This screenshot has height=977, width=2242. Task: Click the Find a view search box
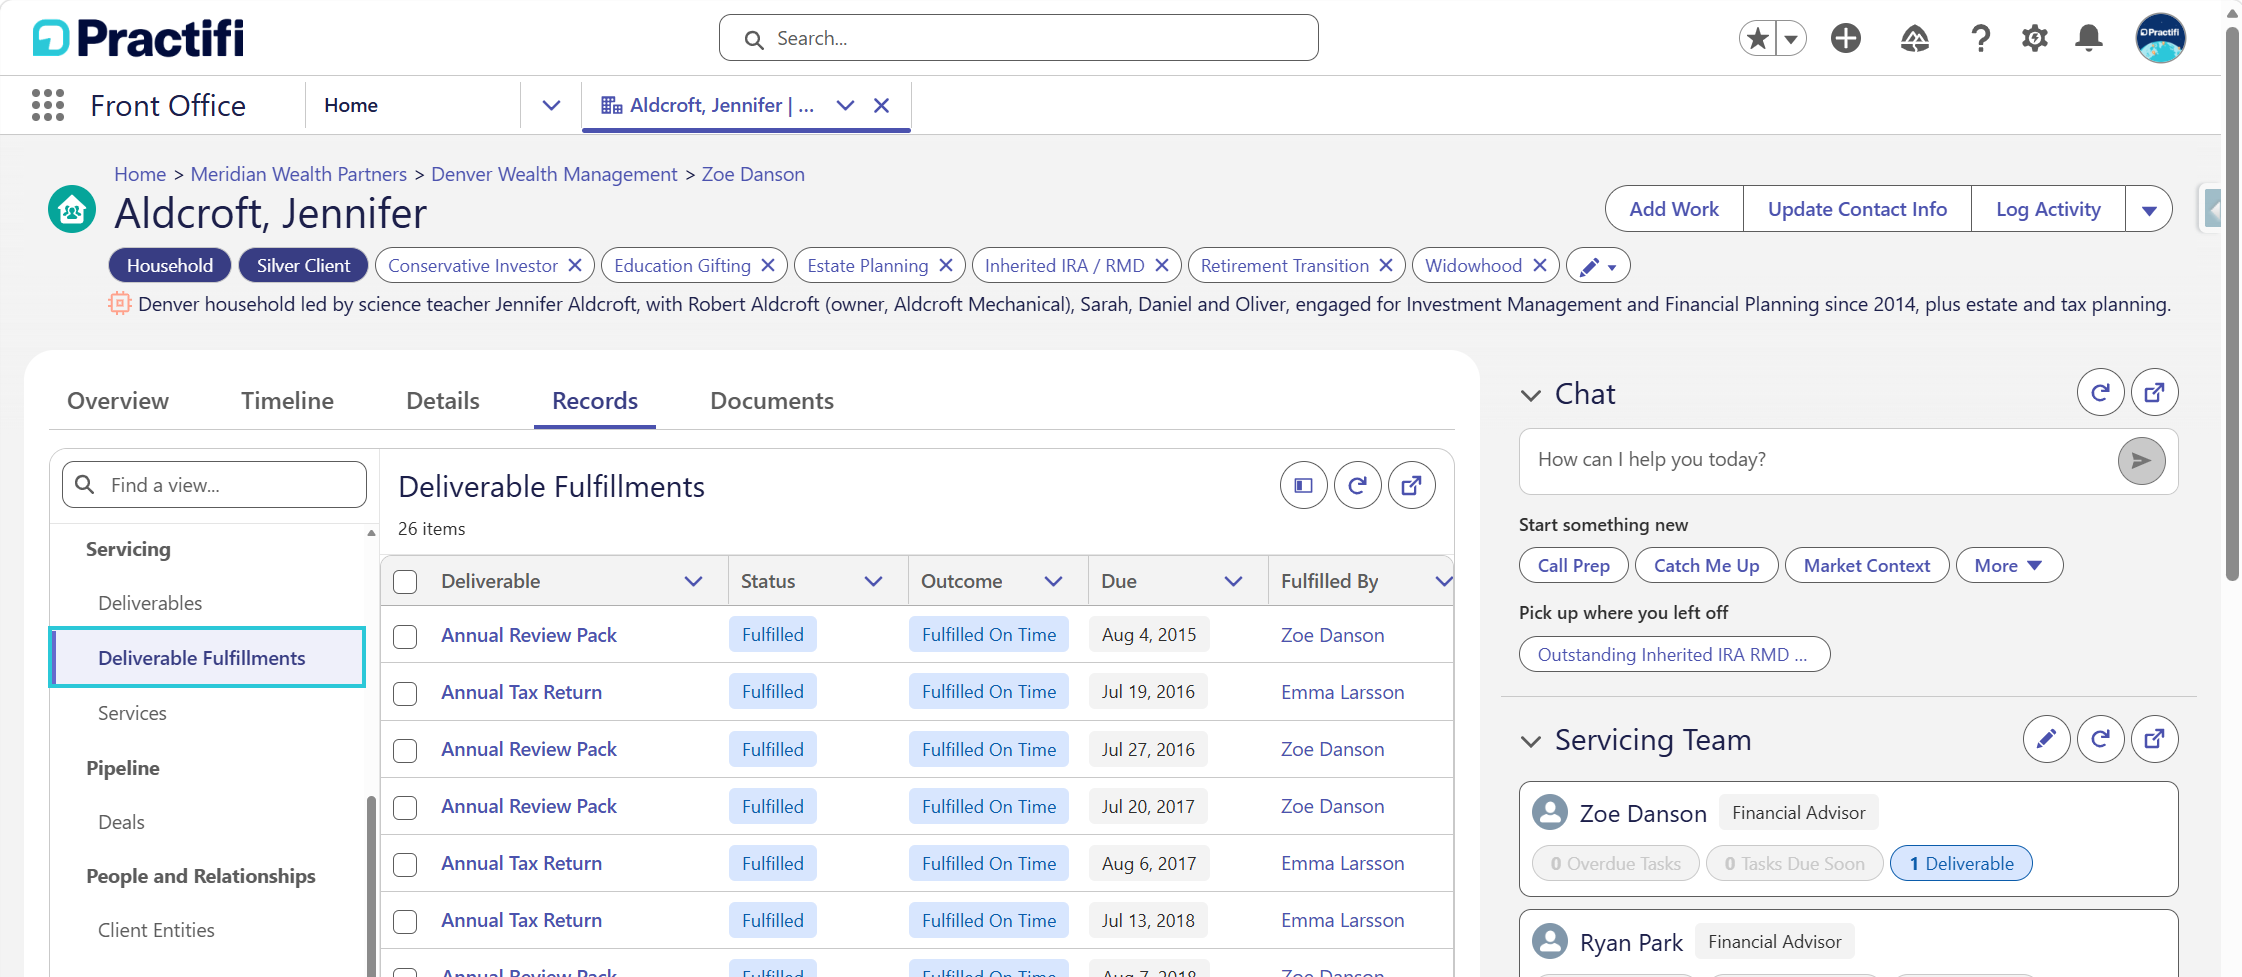coord(214,485)
